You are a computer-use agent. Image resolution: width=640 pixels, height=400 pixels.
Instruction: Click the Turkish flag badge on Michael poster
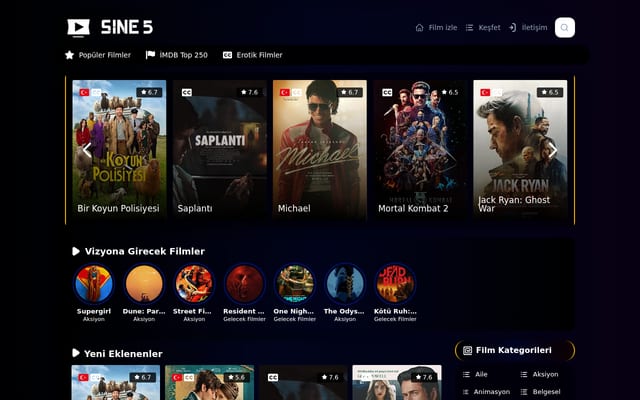click(284, 93)
